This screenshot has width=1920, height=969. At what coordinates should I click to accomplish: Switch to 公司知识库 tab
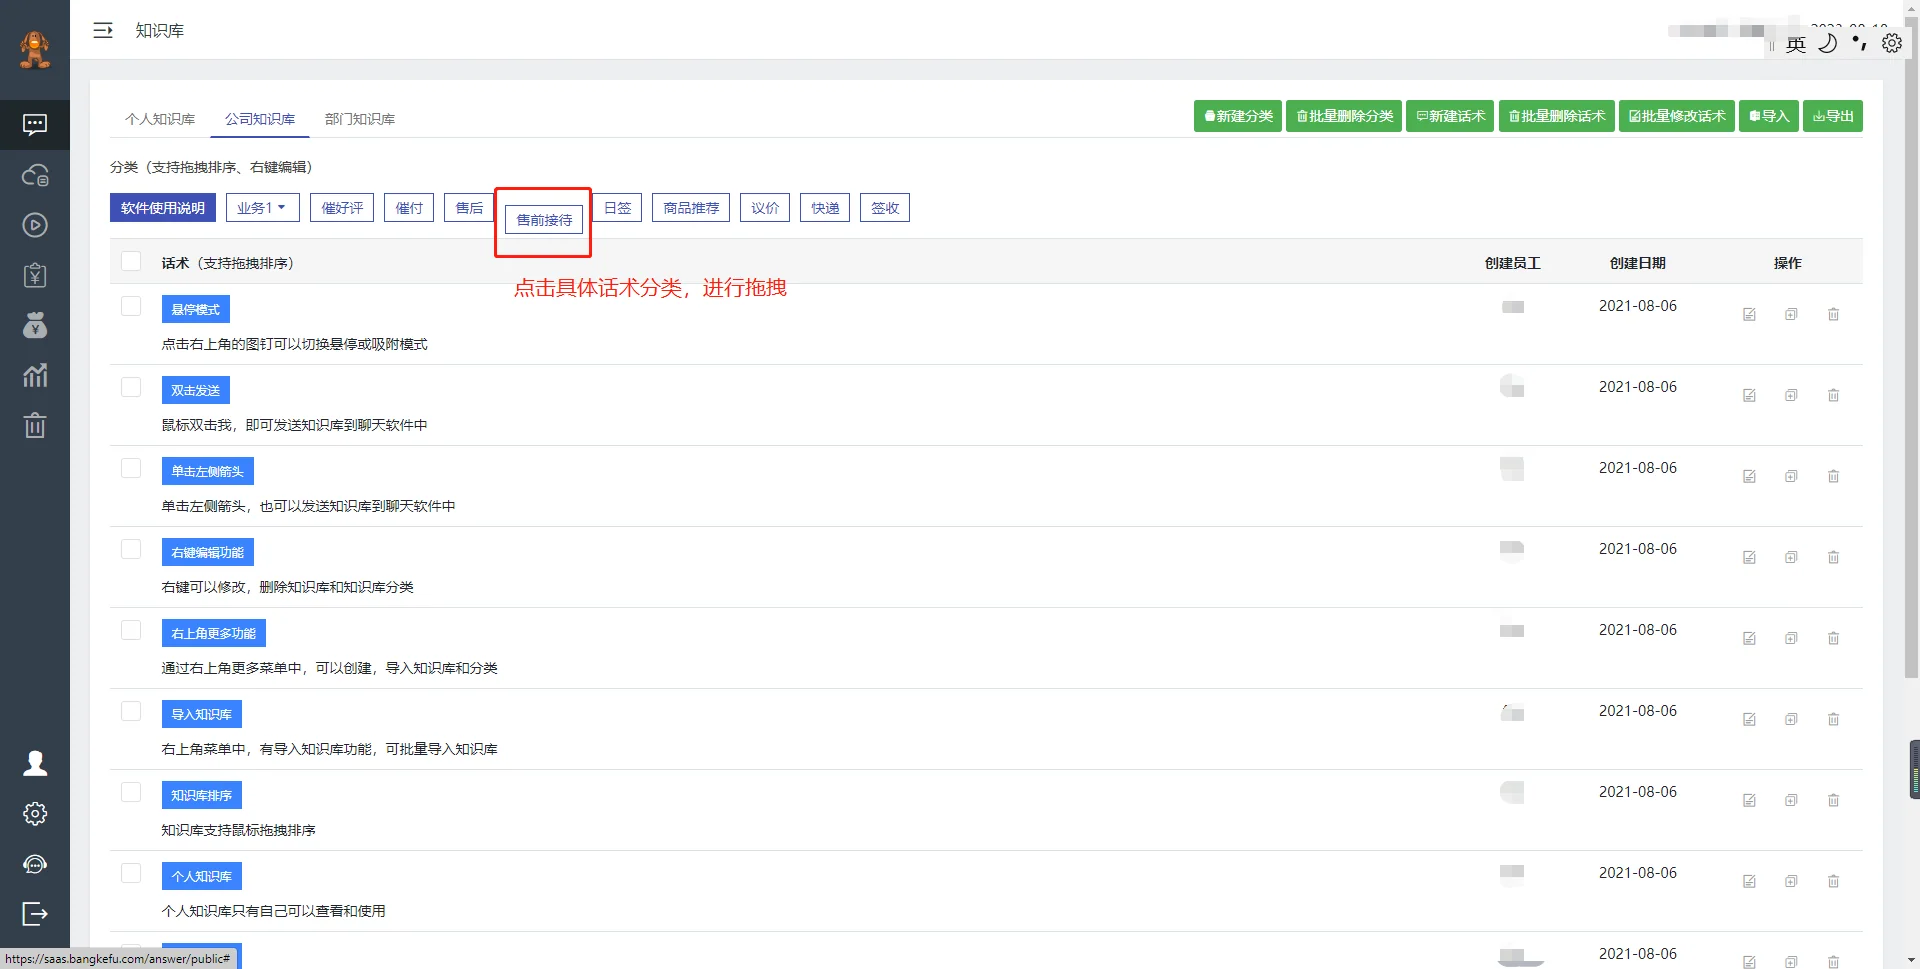pyautogui.click(x=260, y=119)
